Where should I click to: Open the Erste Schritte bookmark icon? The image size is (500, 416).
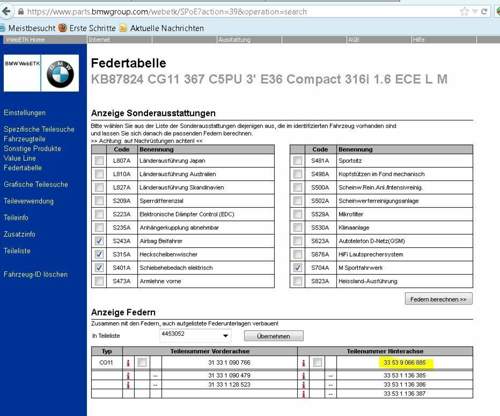(62, 28)
